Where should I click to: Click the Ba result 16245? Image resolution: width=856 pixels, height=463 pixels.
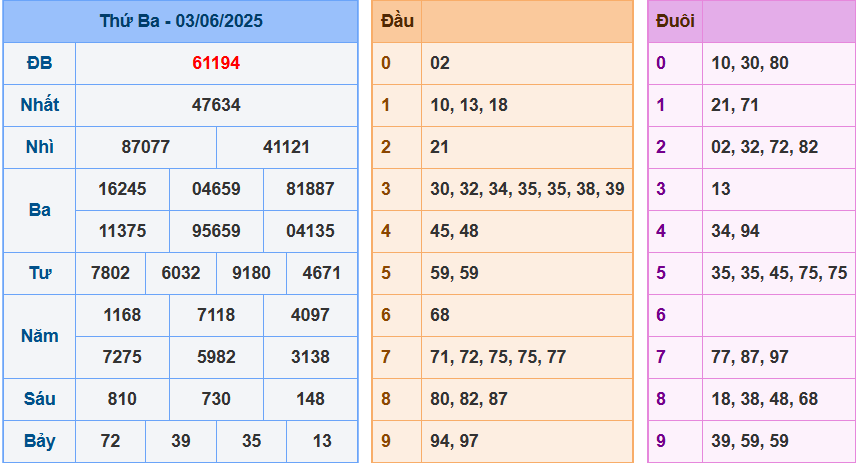(x=122, y=189)
